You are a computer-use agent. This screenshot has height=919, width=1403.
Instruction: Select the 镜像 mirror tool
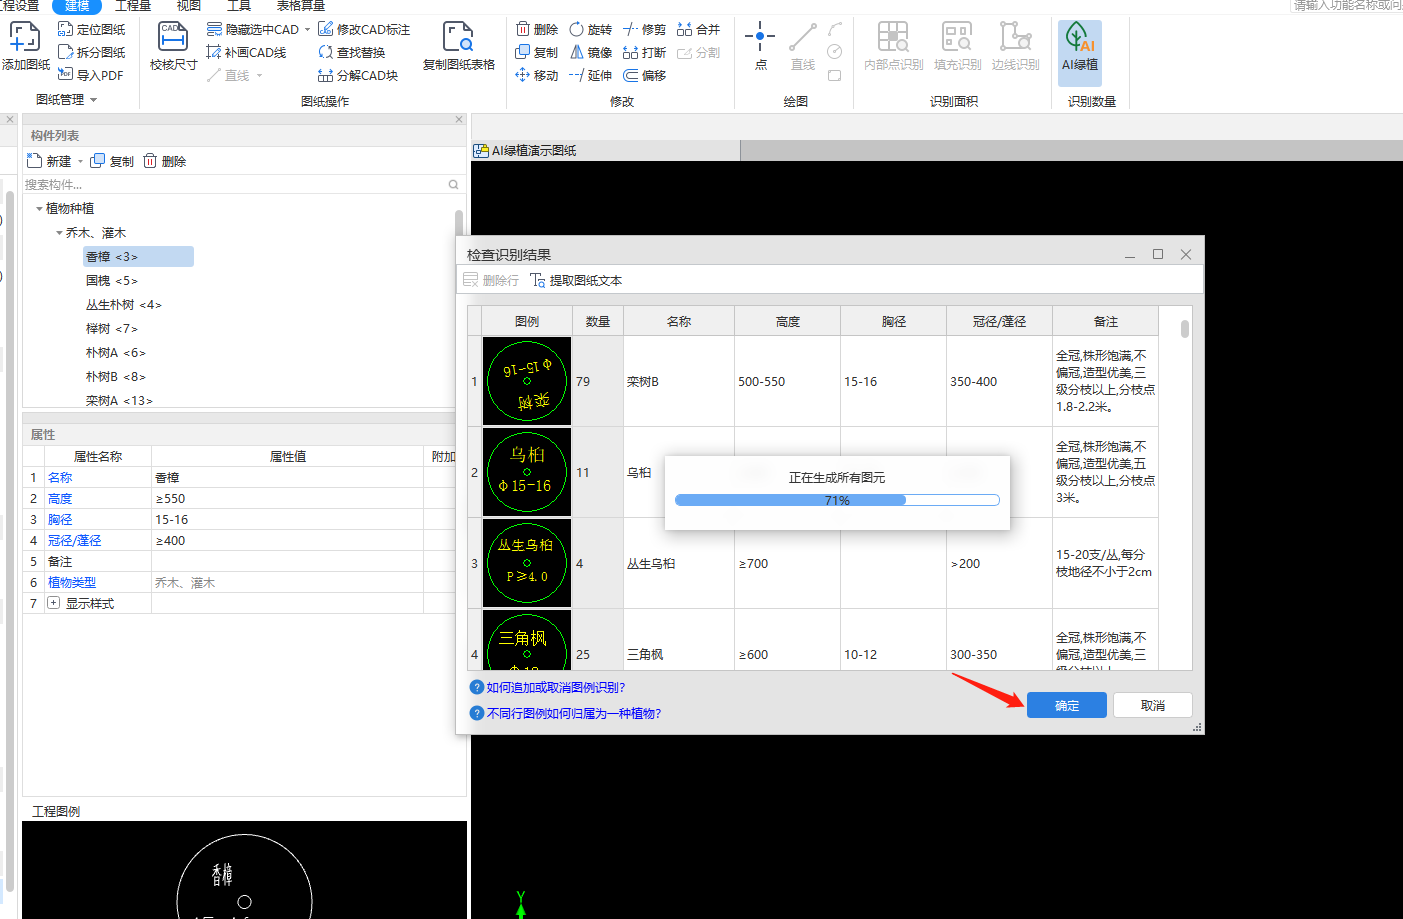590,52
